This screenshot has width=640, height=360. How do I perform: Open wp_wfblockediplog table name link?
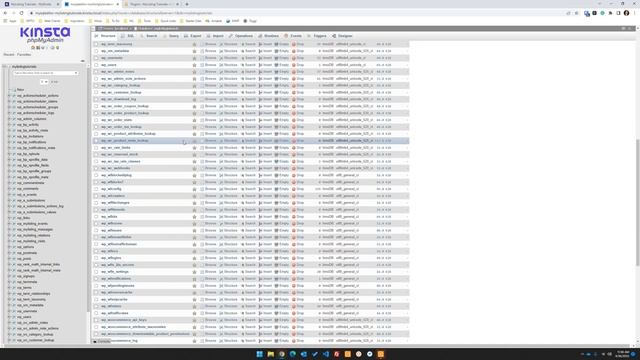point(116,175)
